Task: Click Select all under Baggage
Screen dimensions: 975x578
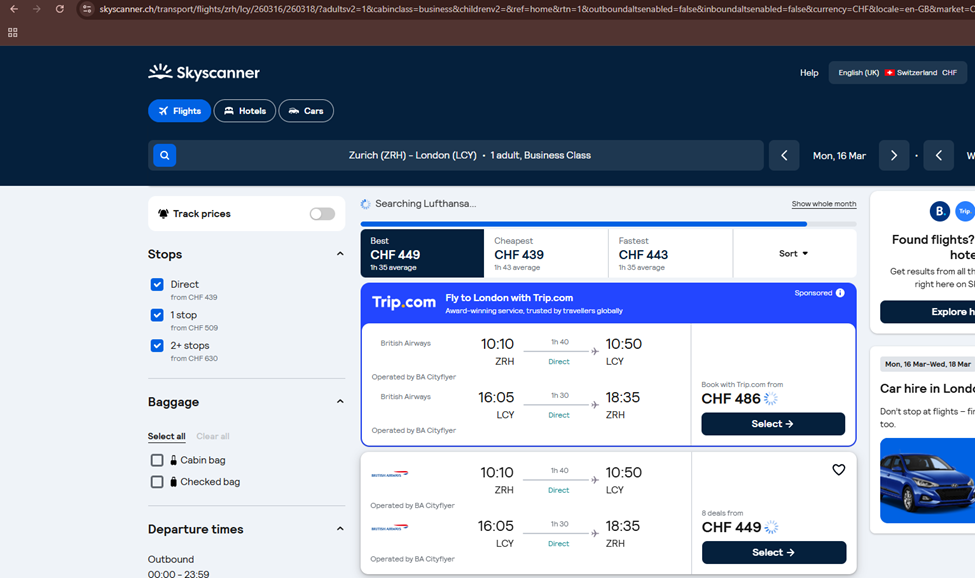Action: 167,436
